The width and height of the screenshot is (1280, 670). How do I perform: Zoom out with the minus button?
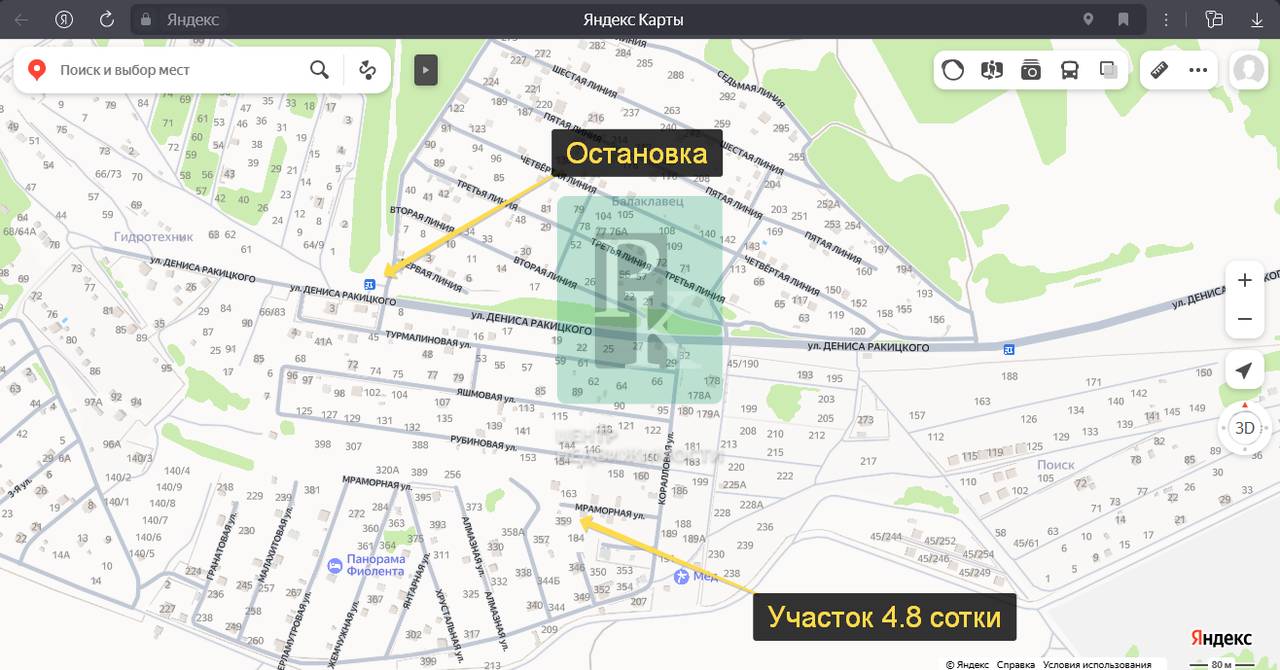pyautogui.click(x=1244, y=319)
